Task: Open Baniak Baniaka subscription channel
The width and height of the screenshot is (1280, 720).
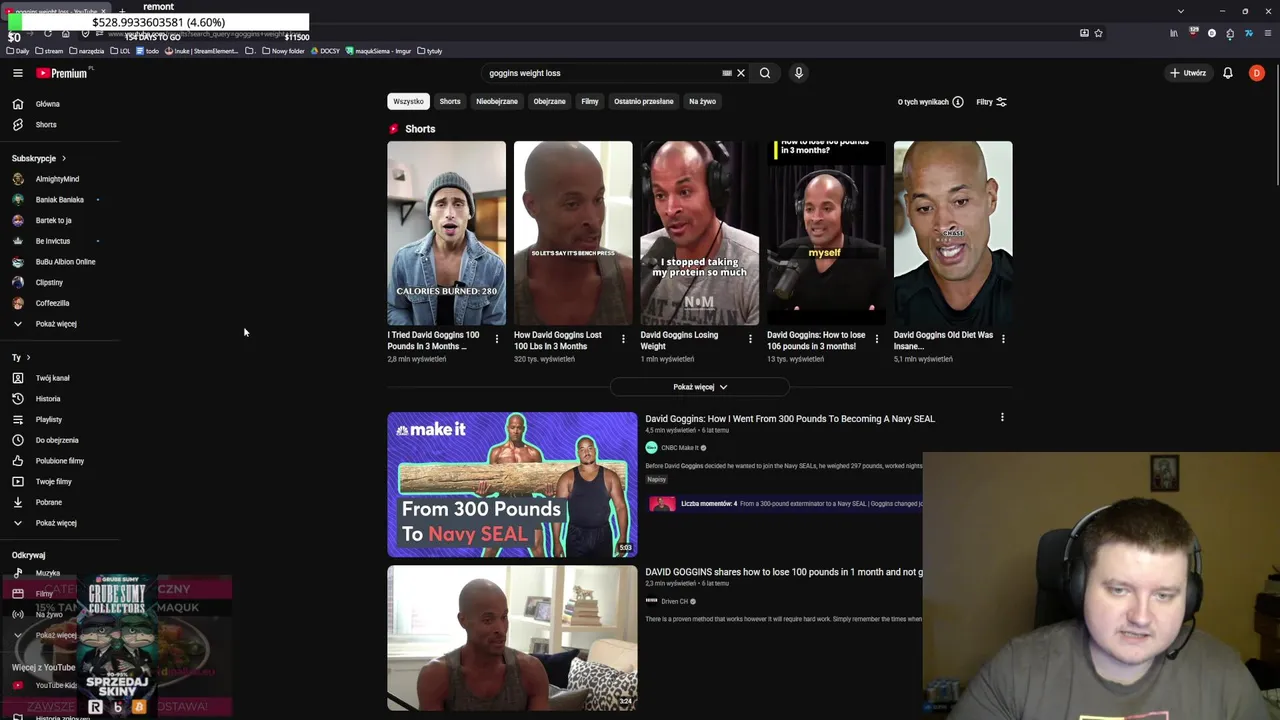Action: click(x=60, y=200)
